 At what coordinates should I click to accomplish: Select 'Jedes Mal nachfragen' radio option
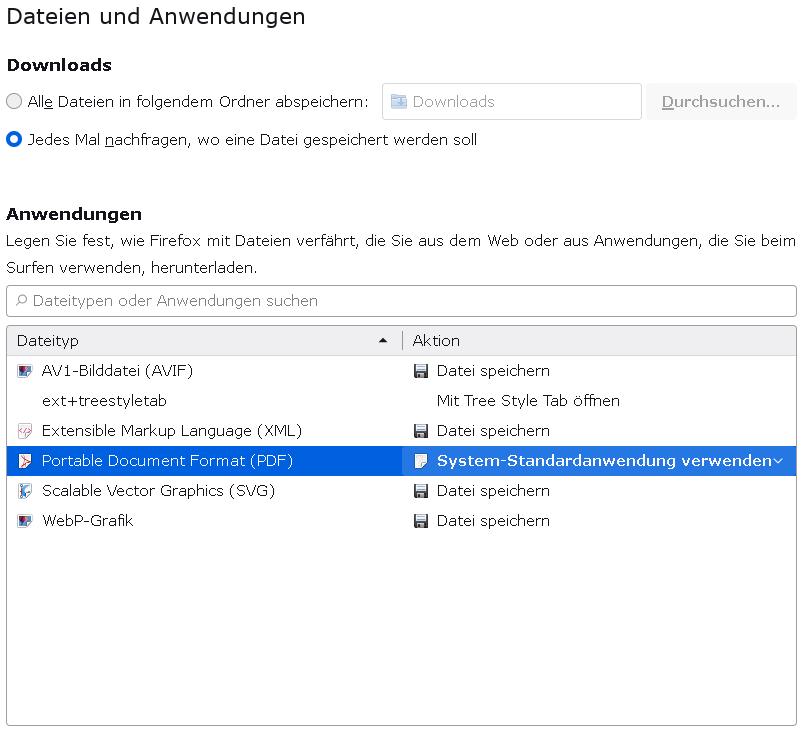[x=14, y=140]
